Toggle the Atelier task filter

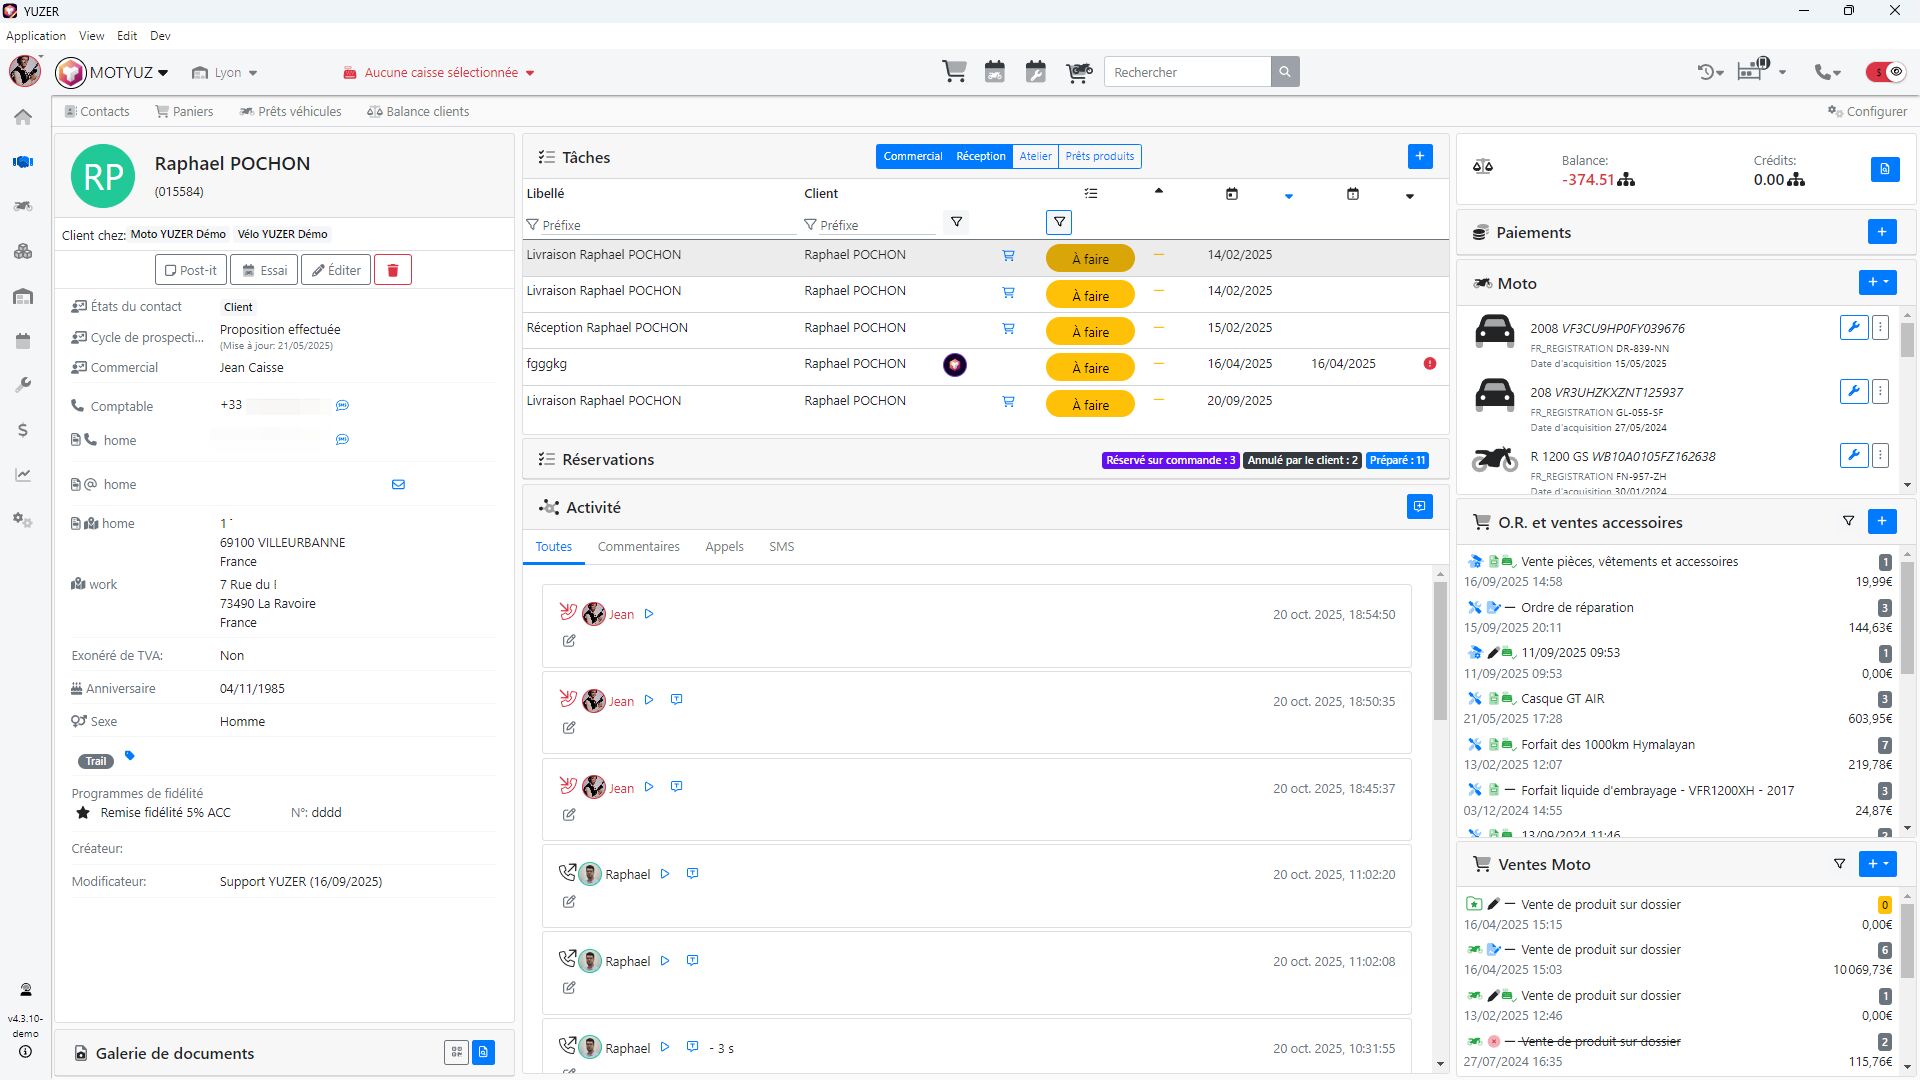click(1035, 156)
